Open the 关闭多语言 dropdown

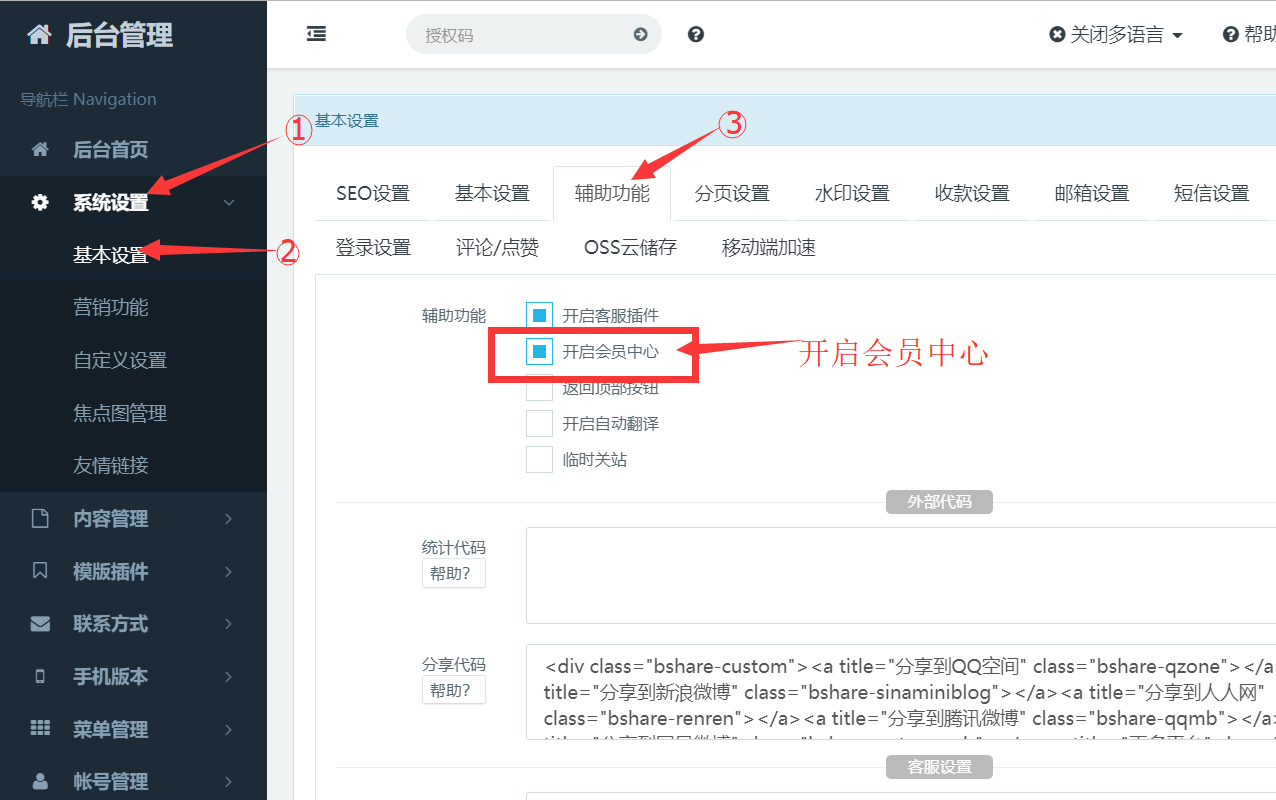coord(1116,35)
